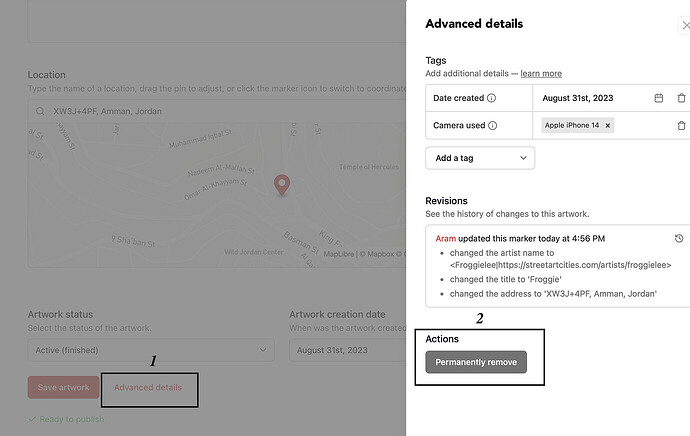Click the 'Actions' heading
The image size is (690, 436).
(x=442, y=339)
